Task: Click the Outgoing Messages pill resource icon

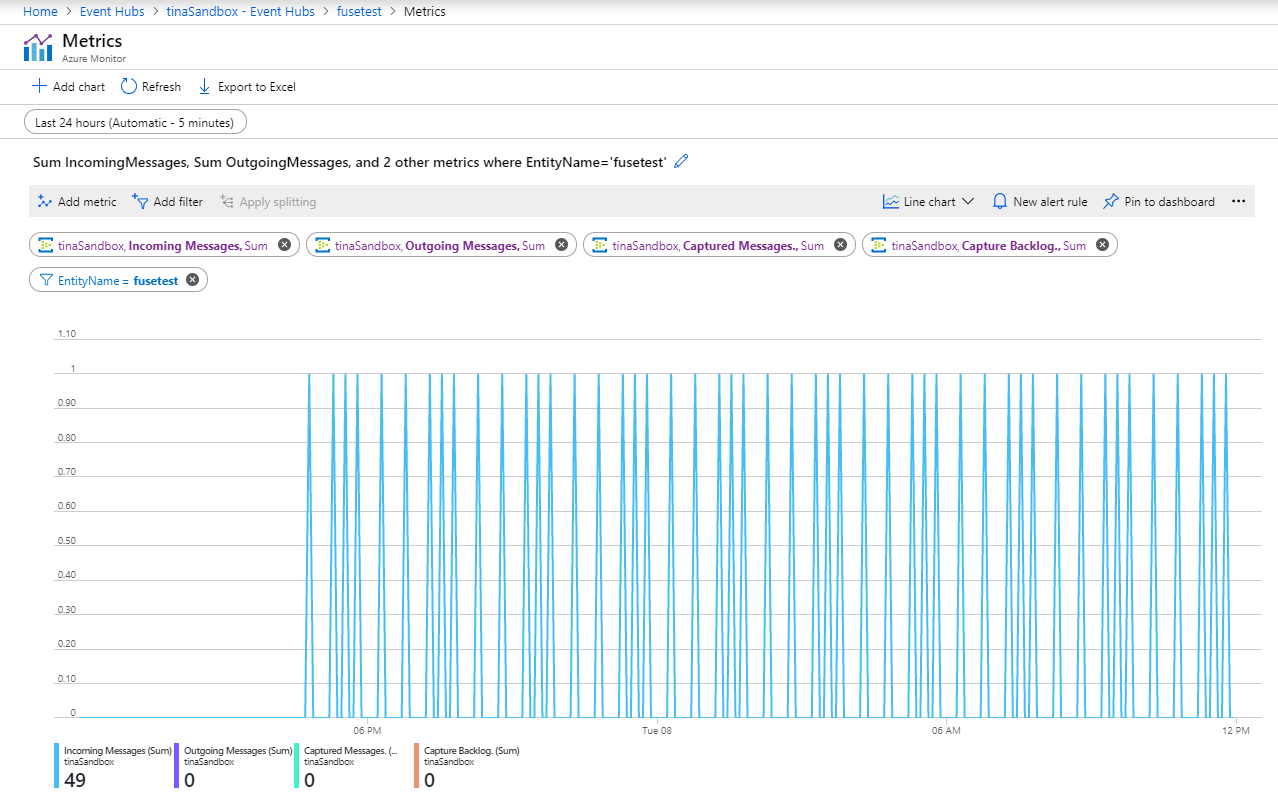Action: point(322,245)
